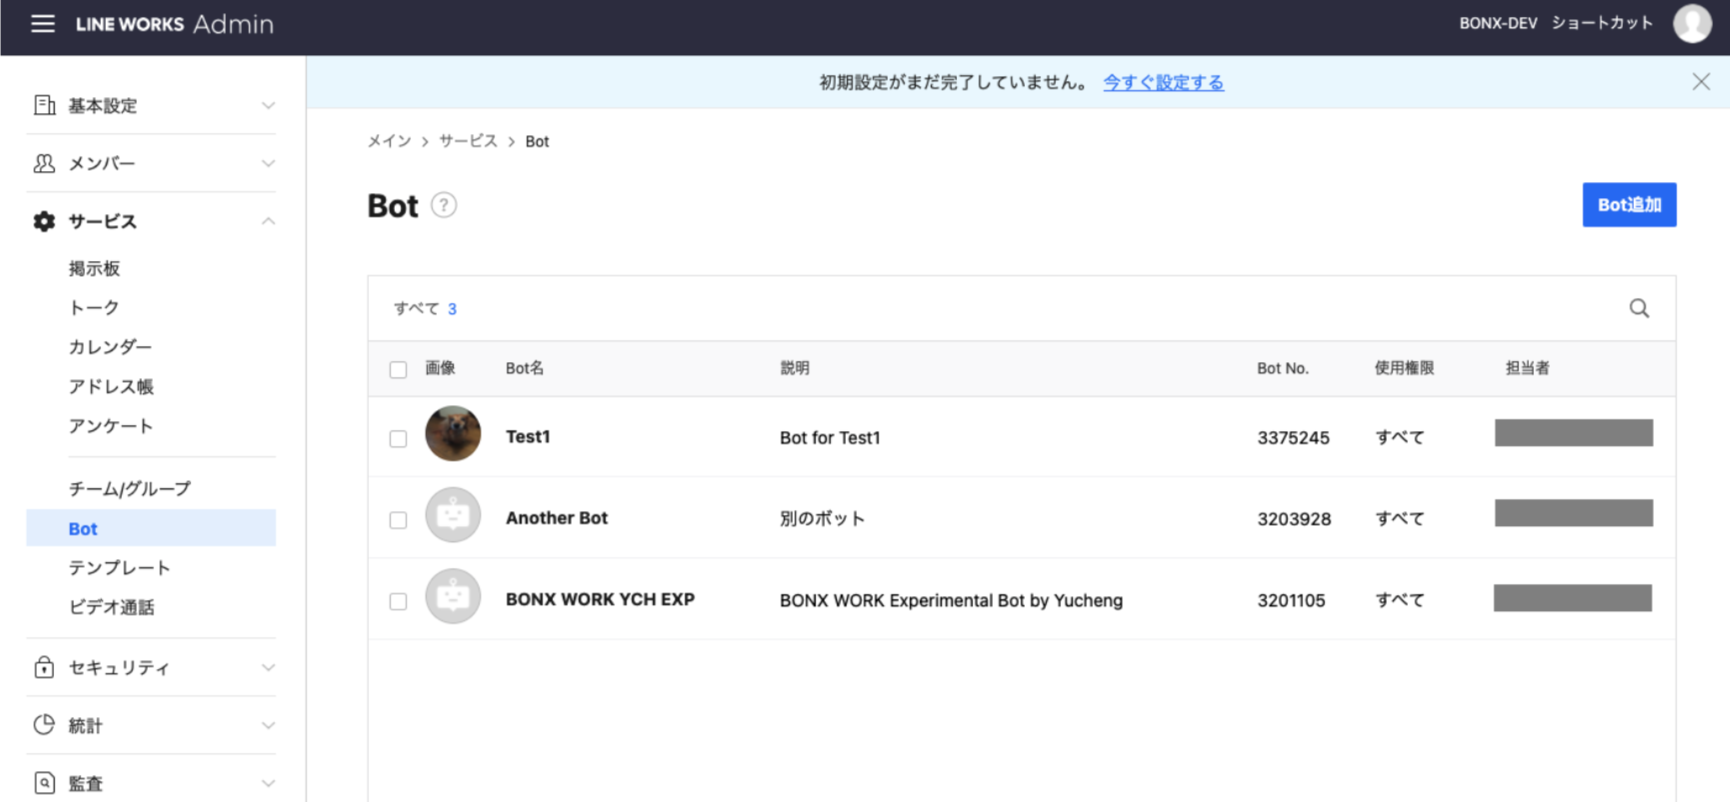This screenshot has height=802, width=1730.
Task: Open the BONX WORK YCH EXP name
Action: (600, 599)
